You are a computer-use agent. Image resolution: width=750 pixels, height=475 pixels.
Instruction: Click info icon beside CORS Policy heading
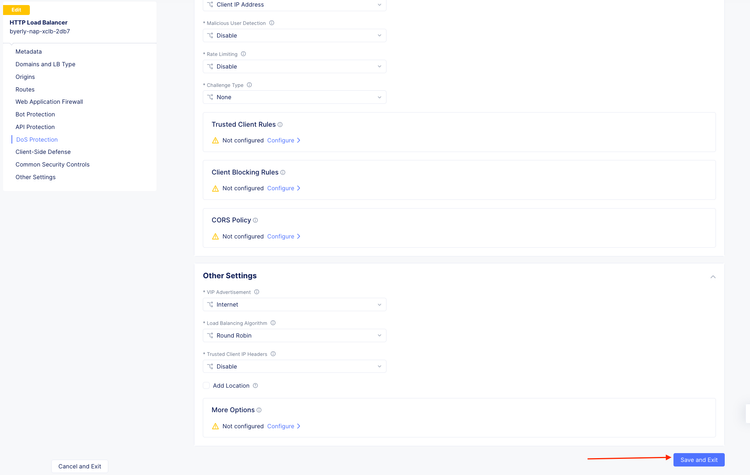pyautogui.click(x=256, y=220)
